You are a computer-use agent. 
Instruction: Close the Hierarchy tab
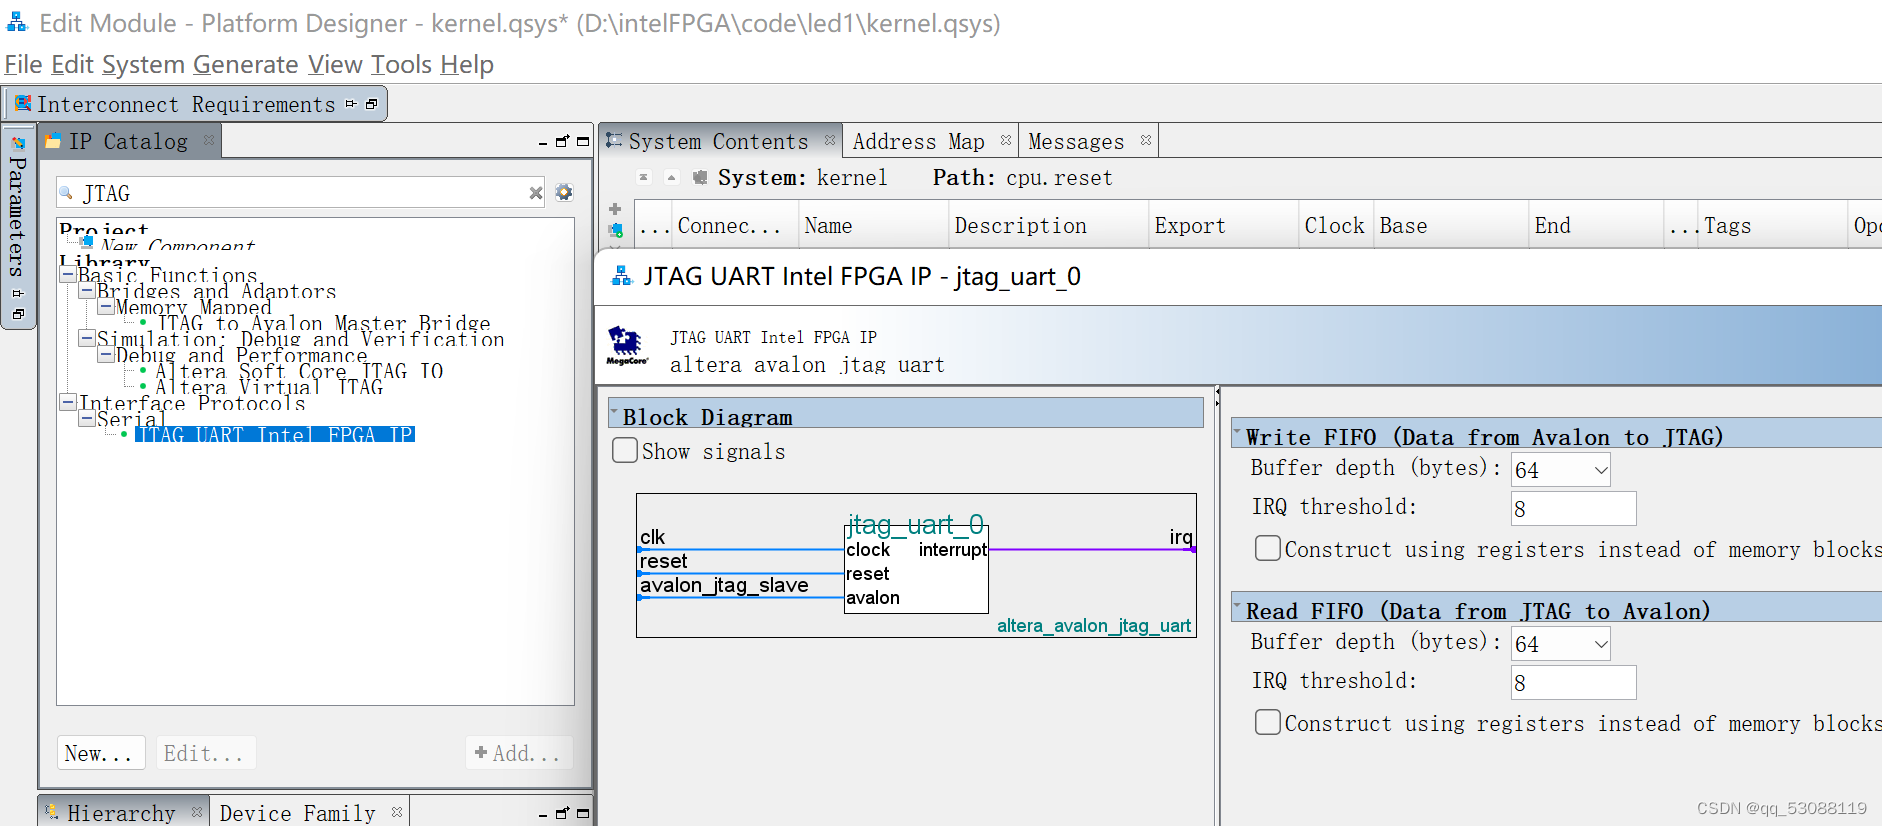pyautogui.click(x=197, y=812)
